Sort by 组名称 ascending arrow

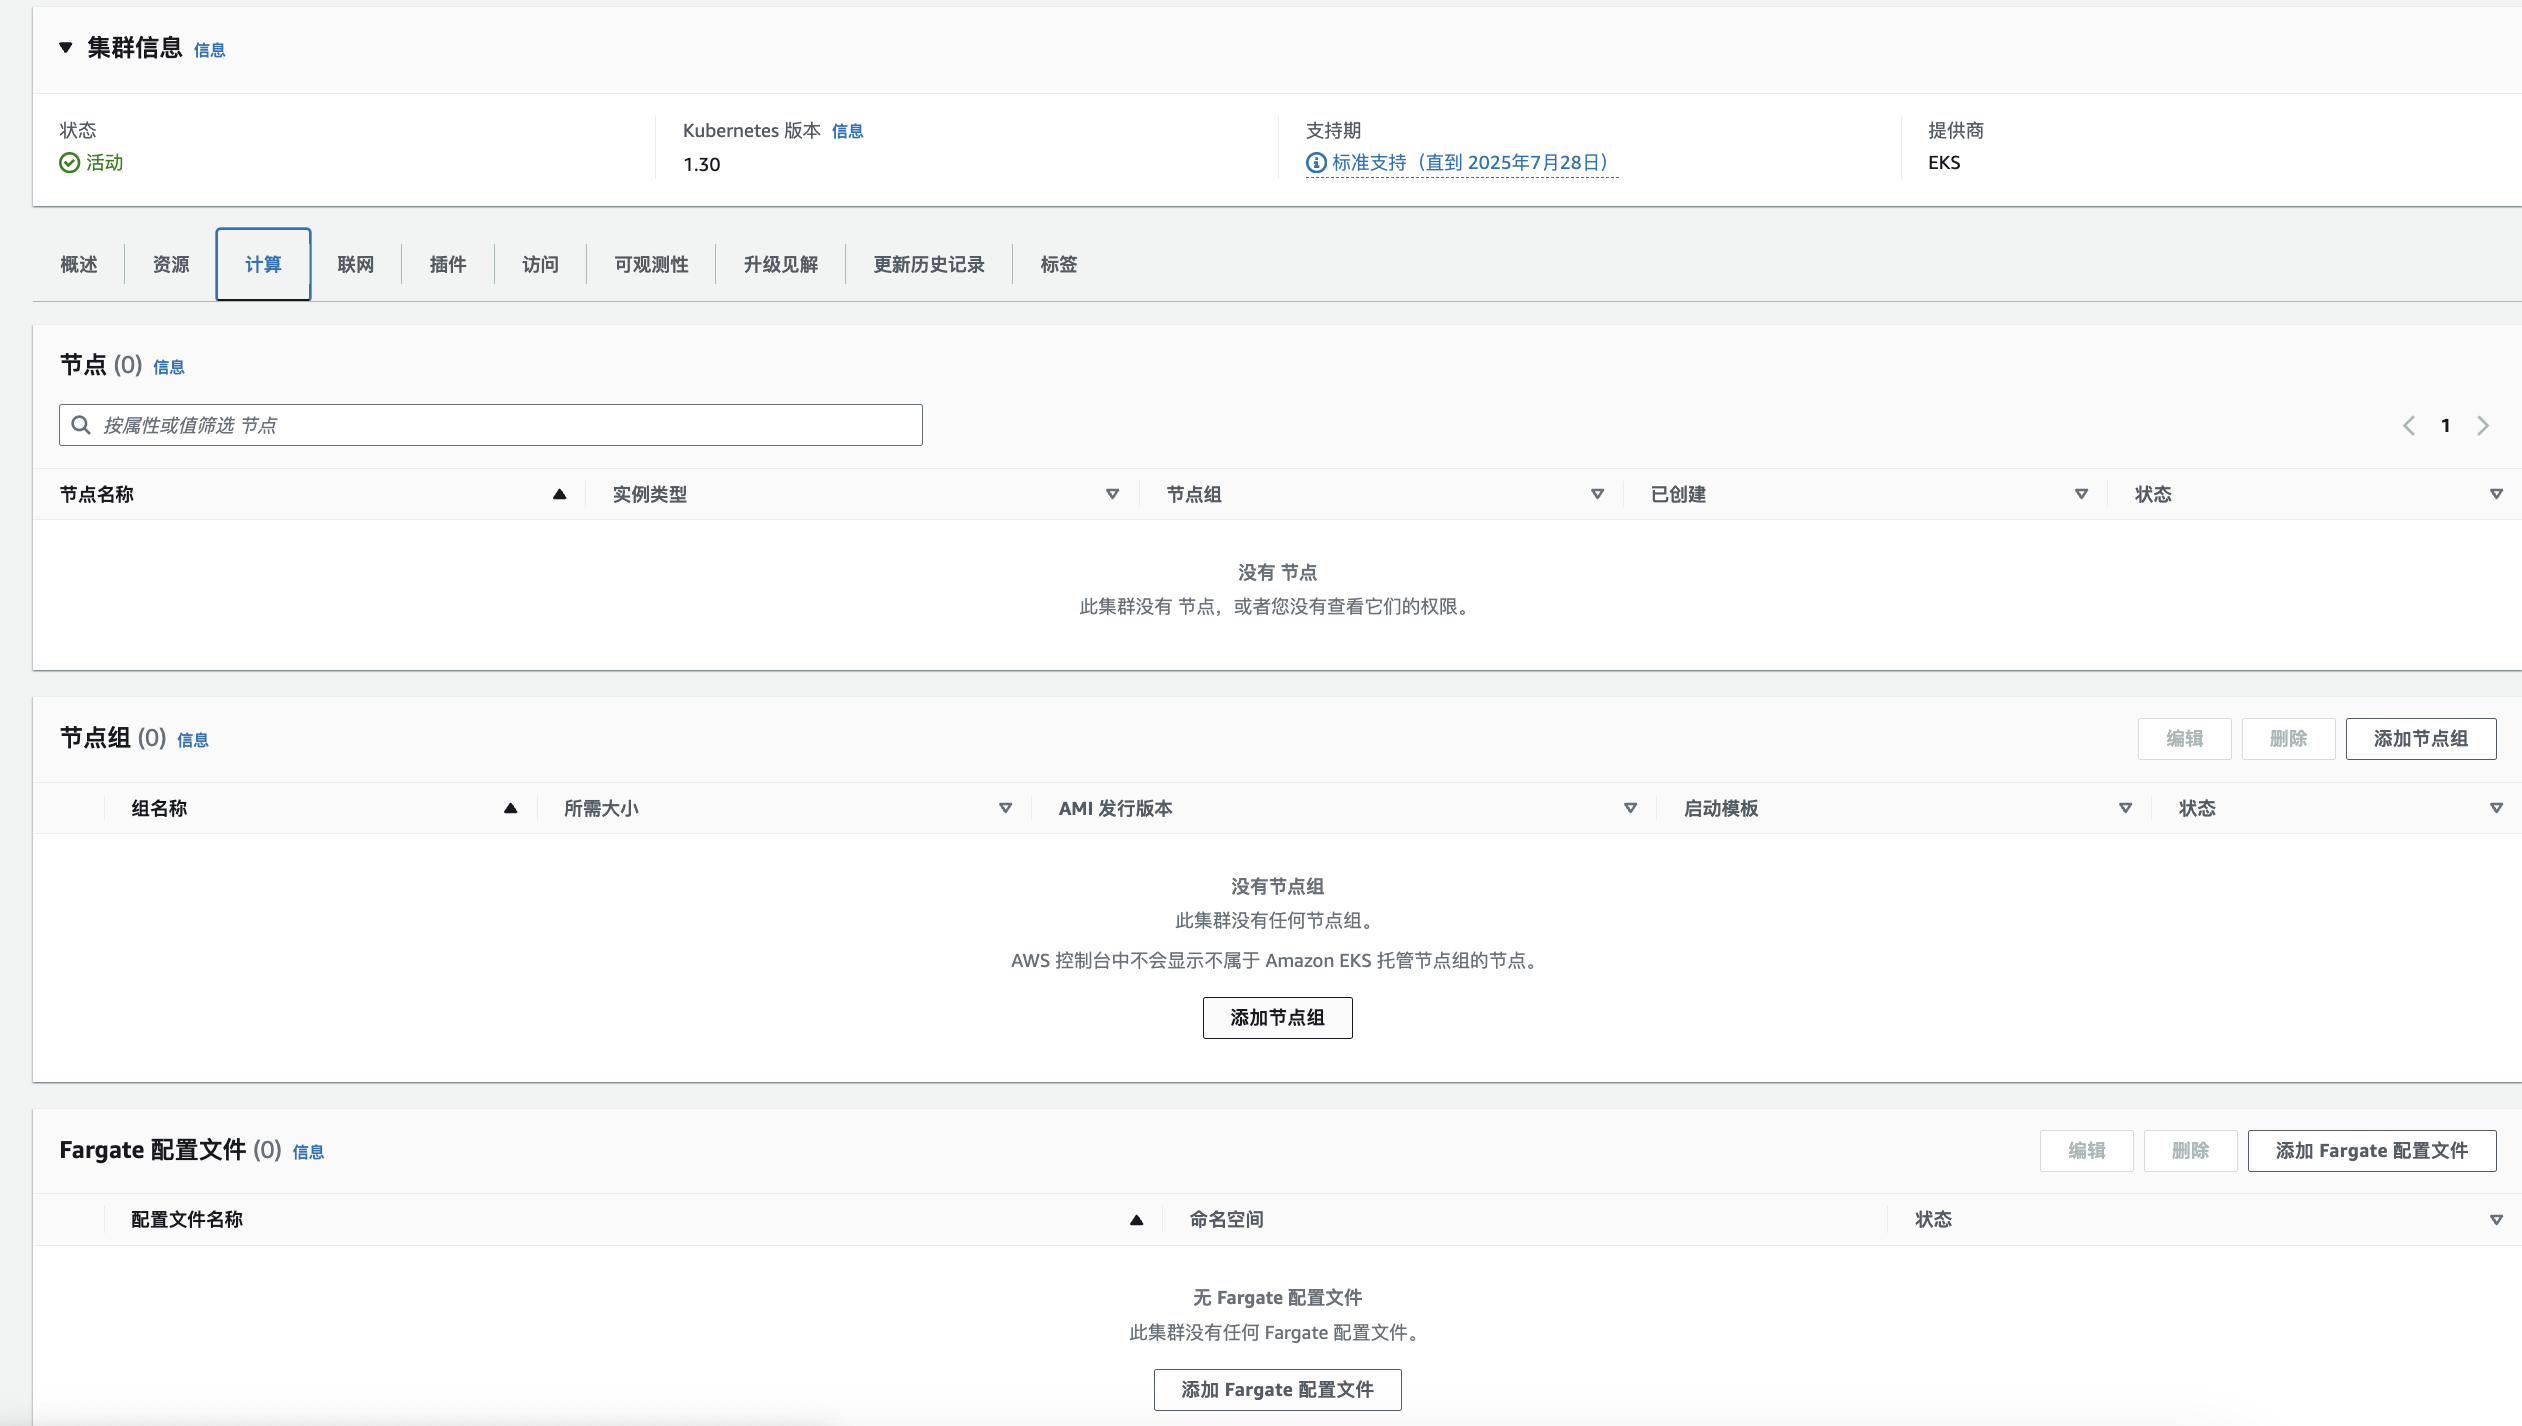coord(510,808)
